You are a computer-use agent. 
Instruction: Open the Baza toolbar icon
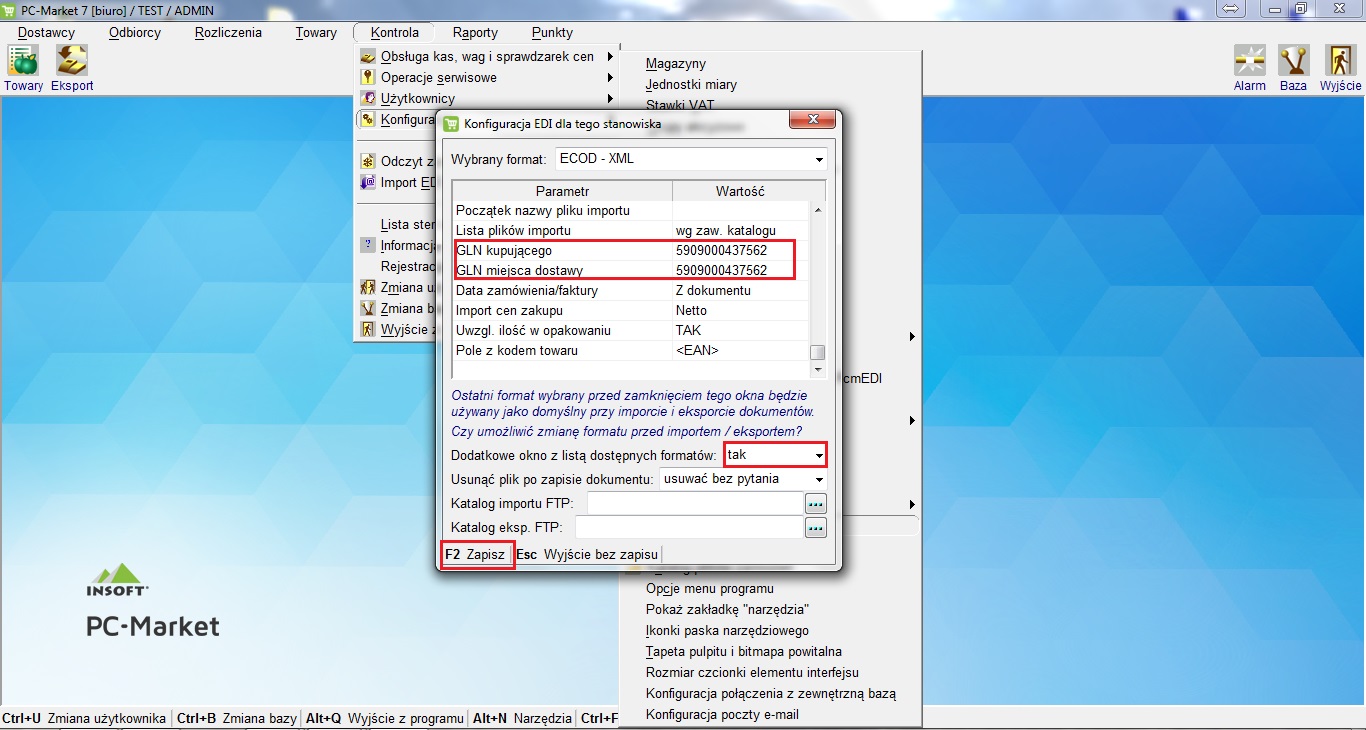[1293, 61]
